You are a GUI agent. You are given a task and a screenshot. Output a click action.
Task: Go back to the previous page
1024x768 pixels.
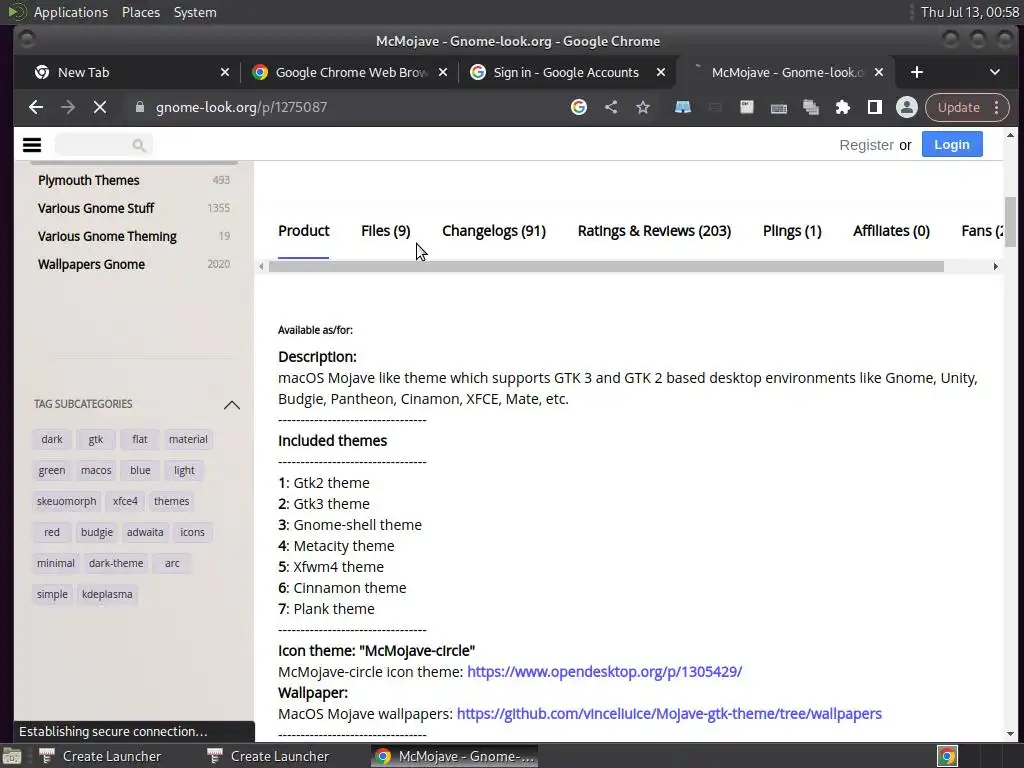pyautogui.click(x=36, y=107)
